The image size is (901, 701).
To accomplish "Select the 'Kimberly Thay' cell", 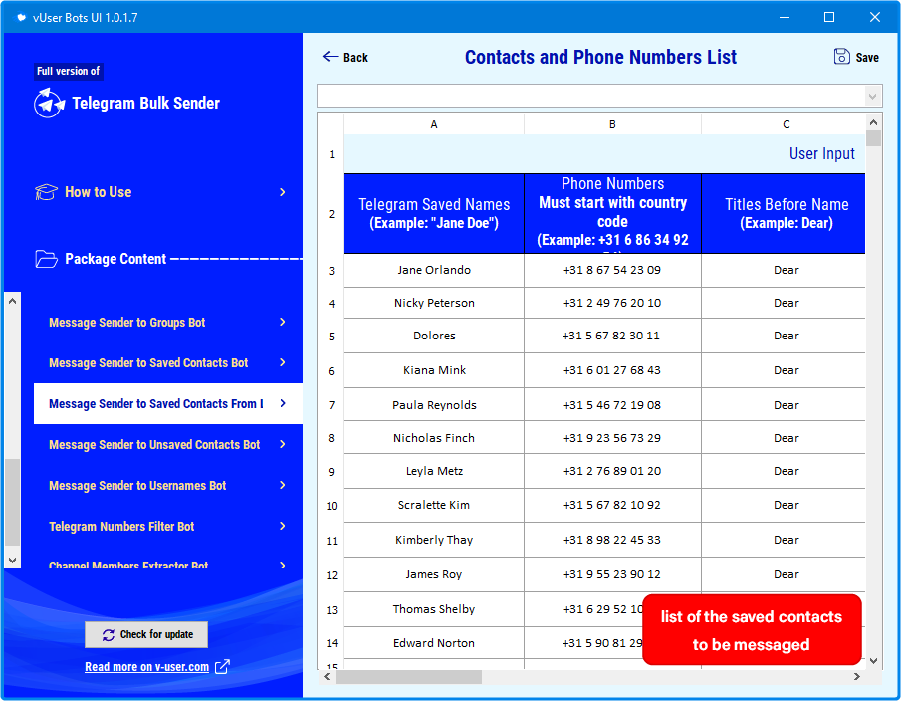I will (x=434, y=540).
